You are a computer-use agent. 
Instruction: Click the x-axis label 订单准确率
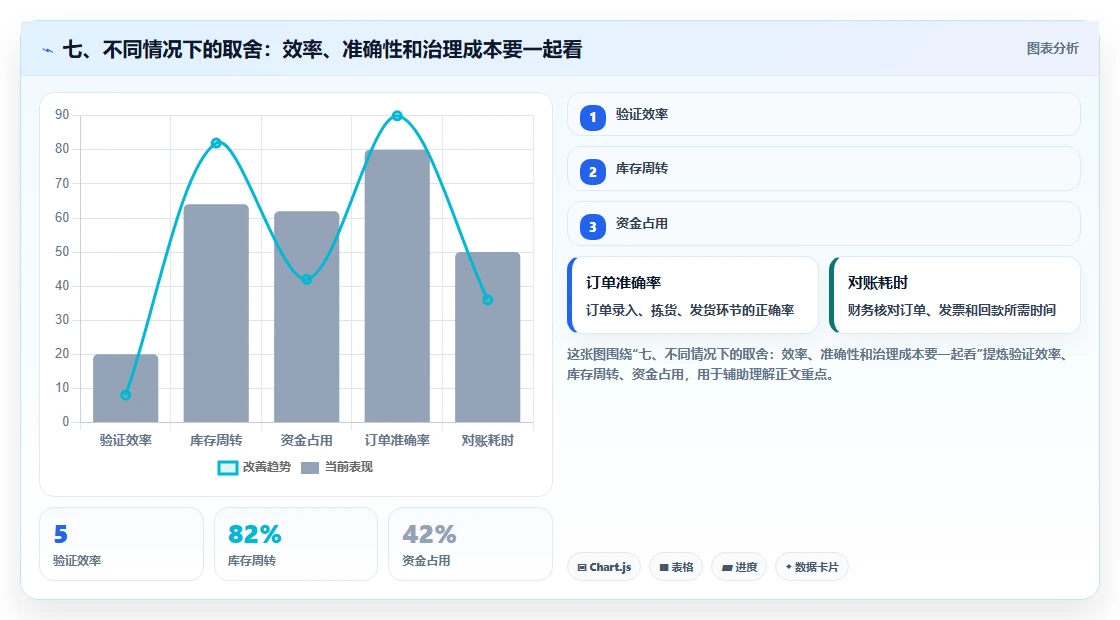(397, 440)
